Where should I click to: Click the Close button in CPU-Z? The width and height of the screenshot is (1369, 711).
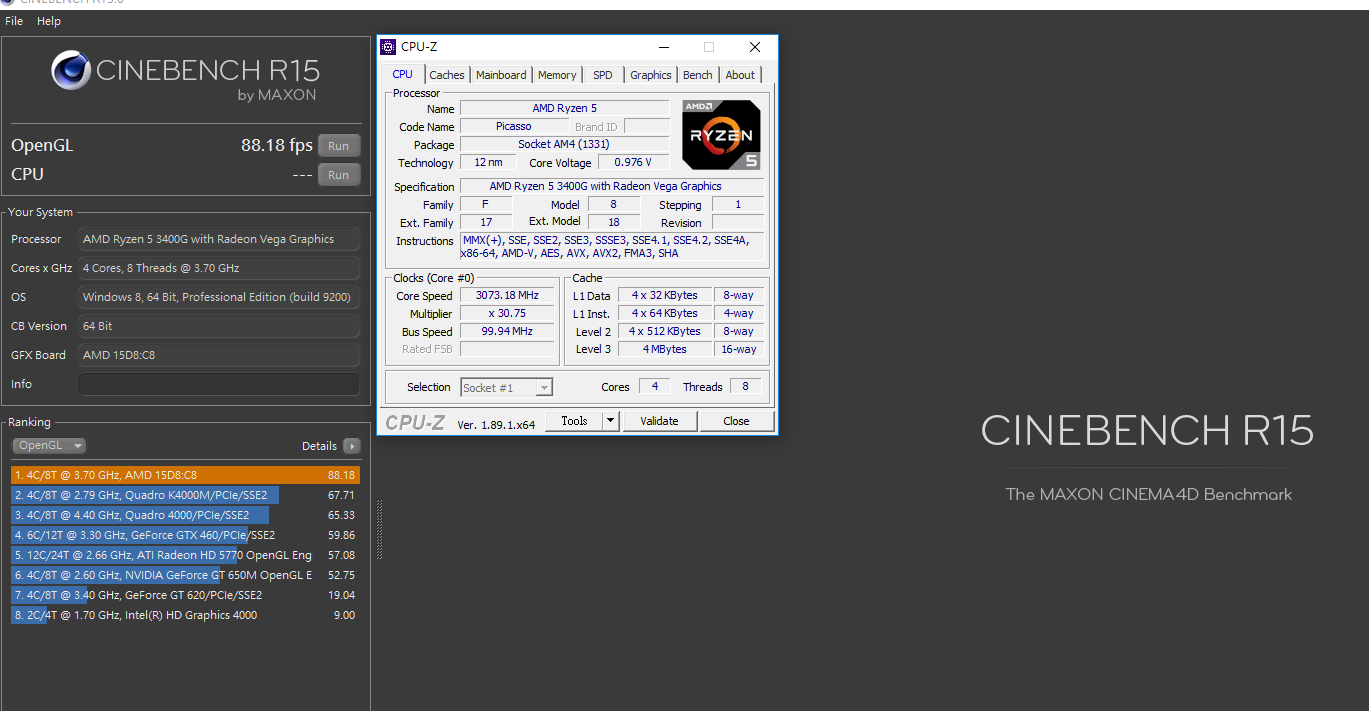(x=736, y=421)
